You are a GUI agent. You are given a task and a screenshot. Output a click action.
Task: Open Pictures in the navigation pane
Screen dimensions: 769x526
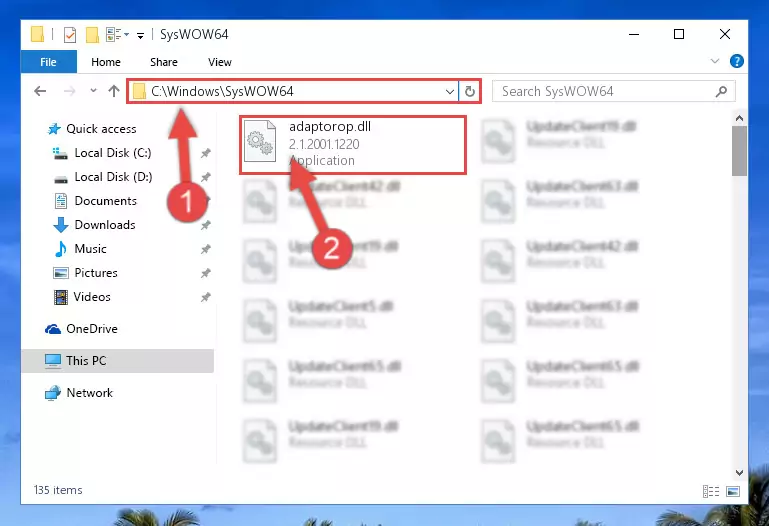click(96, 273)
